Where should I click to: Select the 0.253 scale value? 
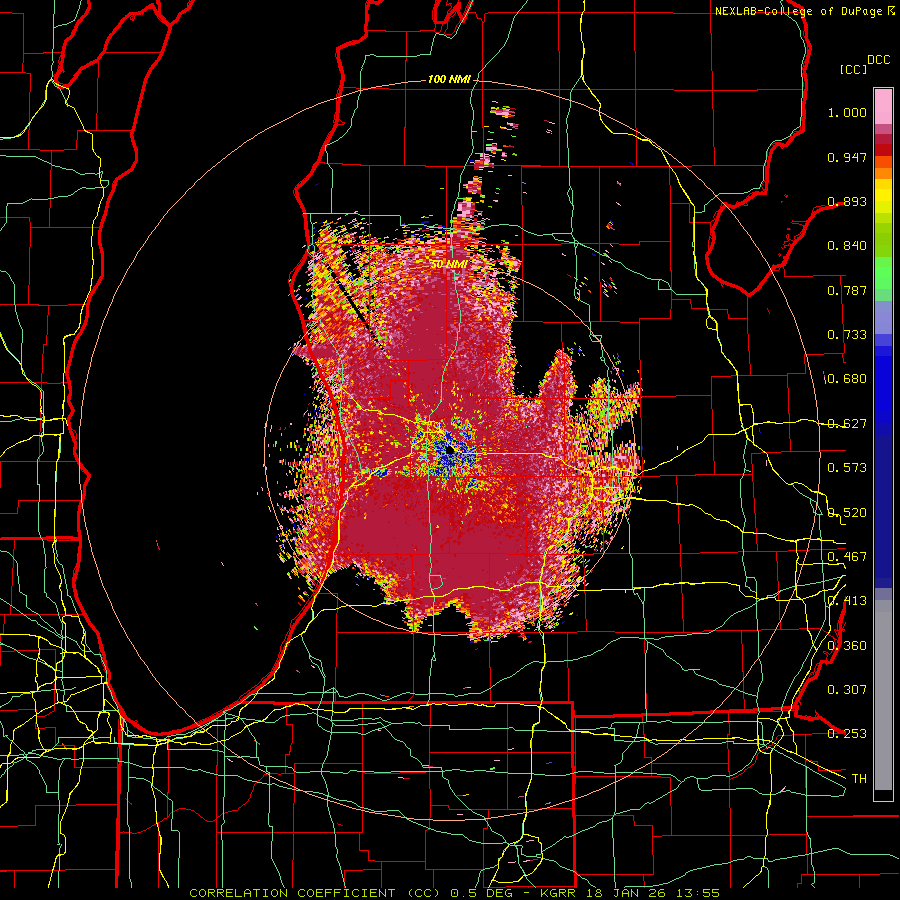[x=847, y=734]
